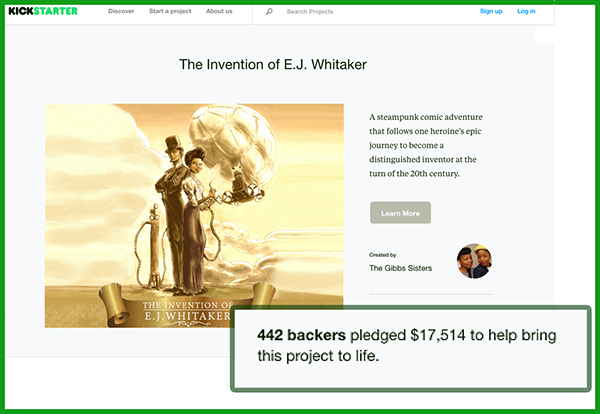Viewport: 600px width, 414px height.
Task: Open the Gibbs Sisters avatar photo
Action: [474, 261]
